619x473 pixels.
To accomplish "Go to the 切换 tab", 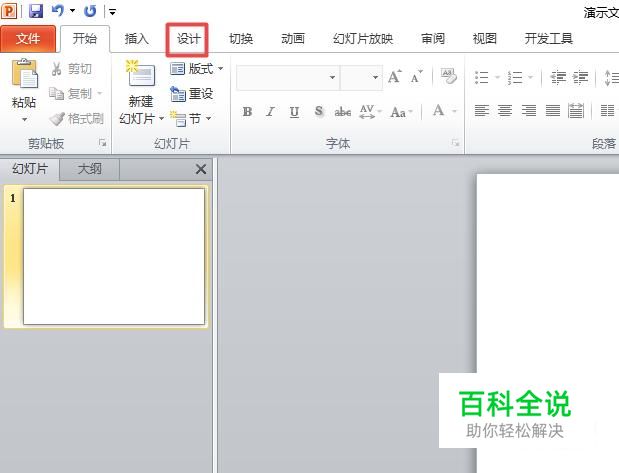I will 241,39.
